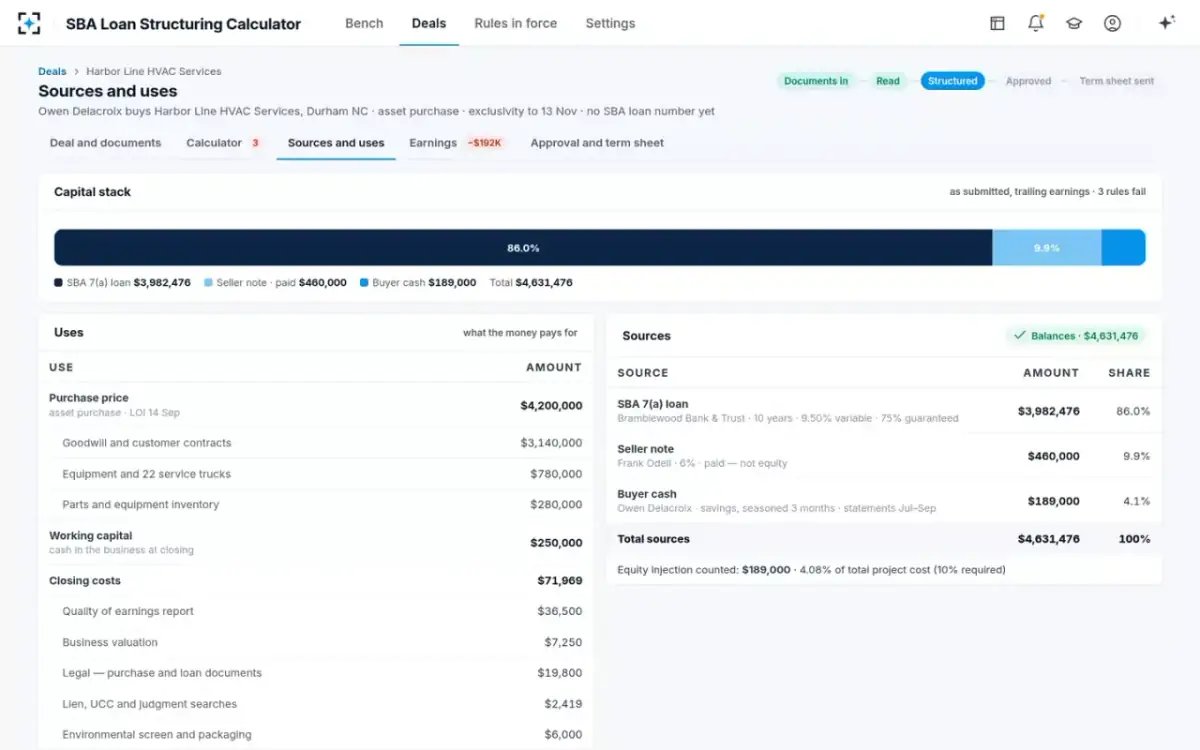The height and width of the screenshot is (750, 1200).
Task: Click the $3,982,476 amount in Sources table
Action: pos(1048,411)
